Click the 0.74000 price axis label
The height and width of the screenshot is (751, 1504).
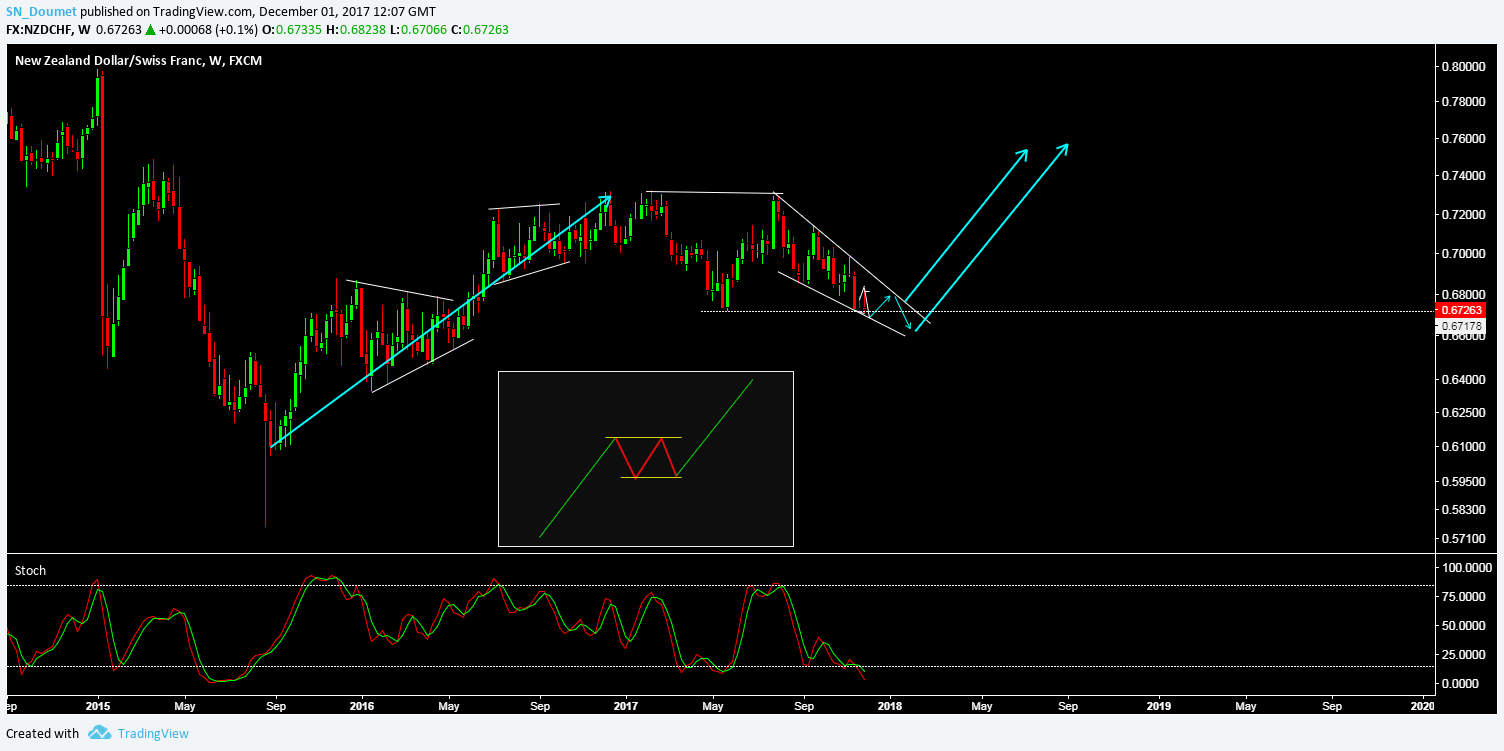coord(1465,176)
